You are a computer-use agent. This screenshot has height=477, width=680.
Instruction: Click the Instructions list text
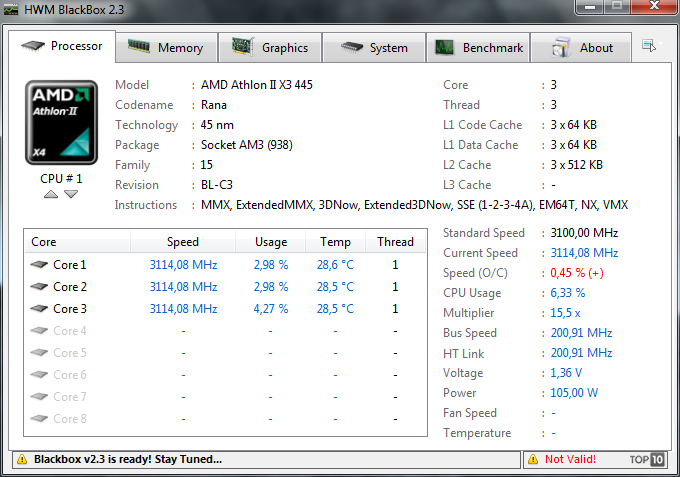[414, 205]
